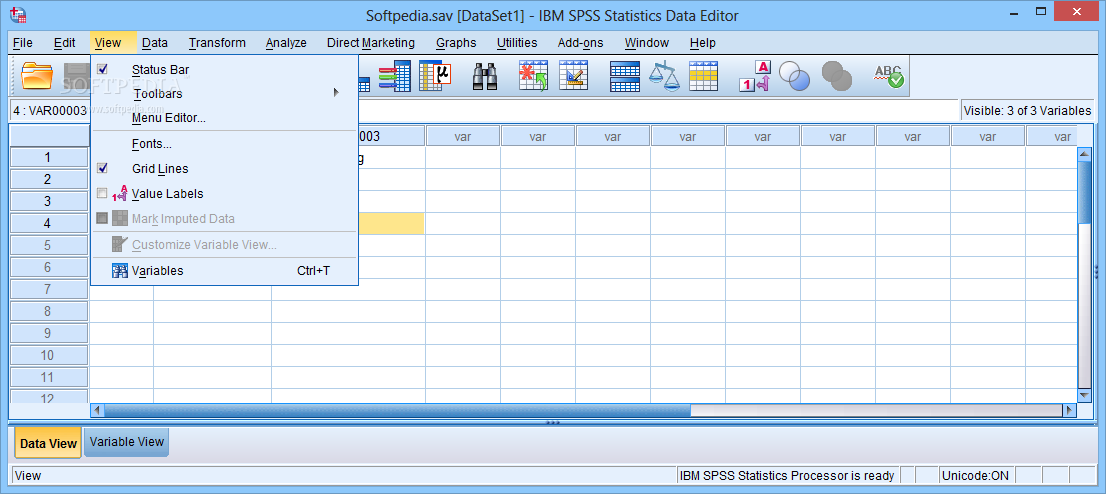Open the Graphs menu
This screenshot has height=494, width=1106.
pyautogui.click(x=456, y=42)
